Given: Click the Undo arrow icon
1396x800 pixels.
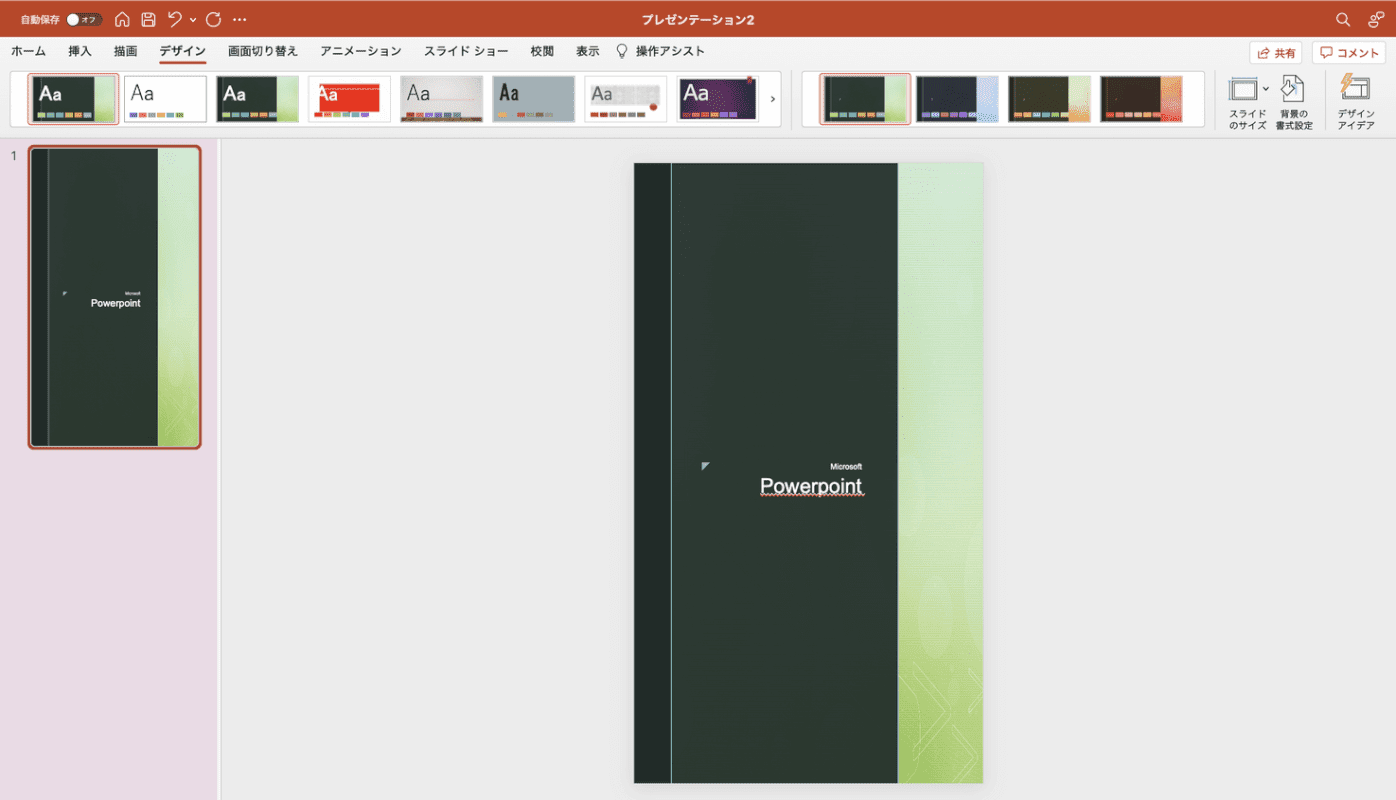Looking at the screenshot, I should pyautogui.click(x=175, y=19).
